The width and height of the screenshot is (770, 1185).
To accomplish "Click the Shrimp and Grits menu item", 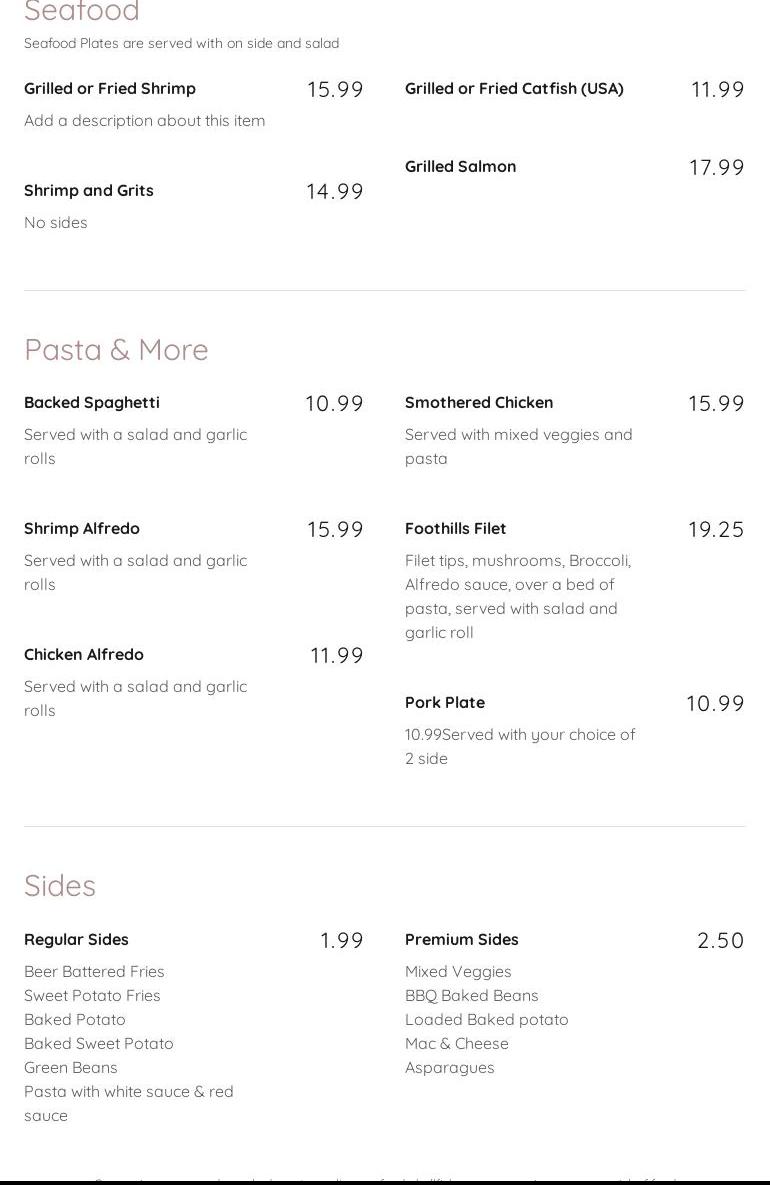I will pyautogui.click(x=88, y=190).
